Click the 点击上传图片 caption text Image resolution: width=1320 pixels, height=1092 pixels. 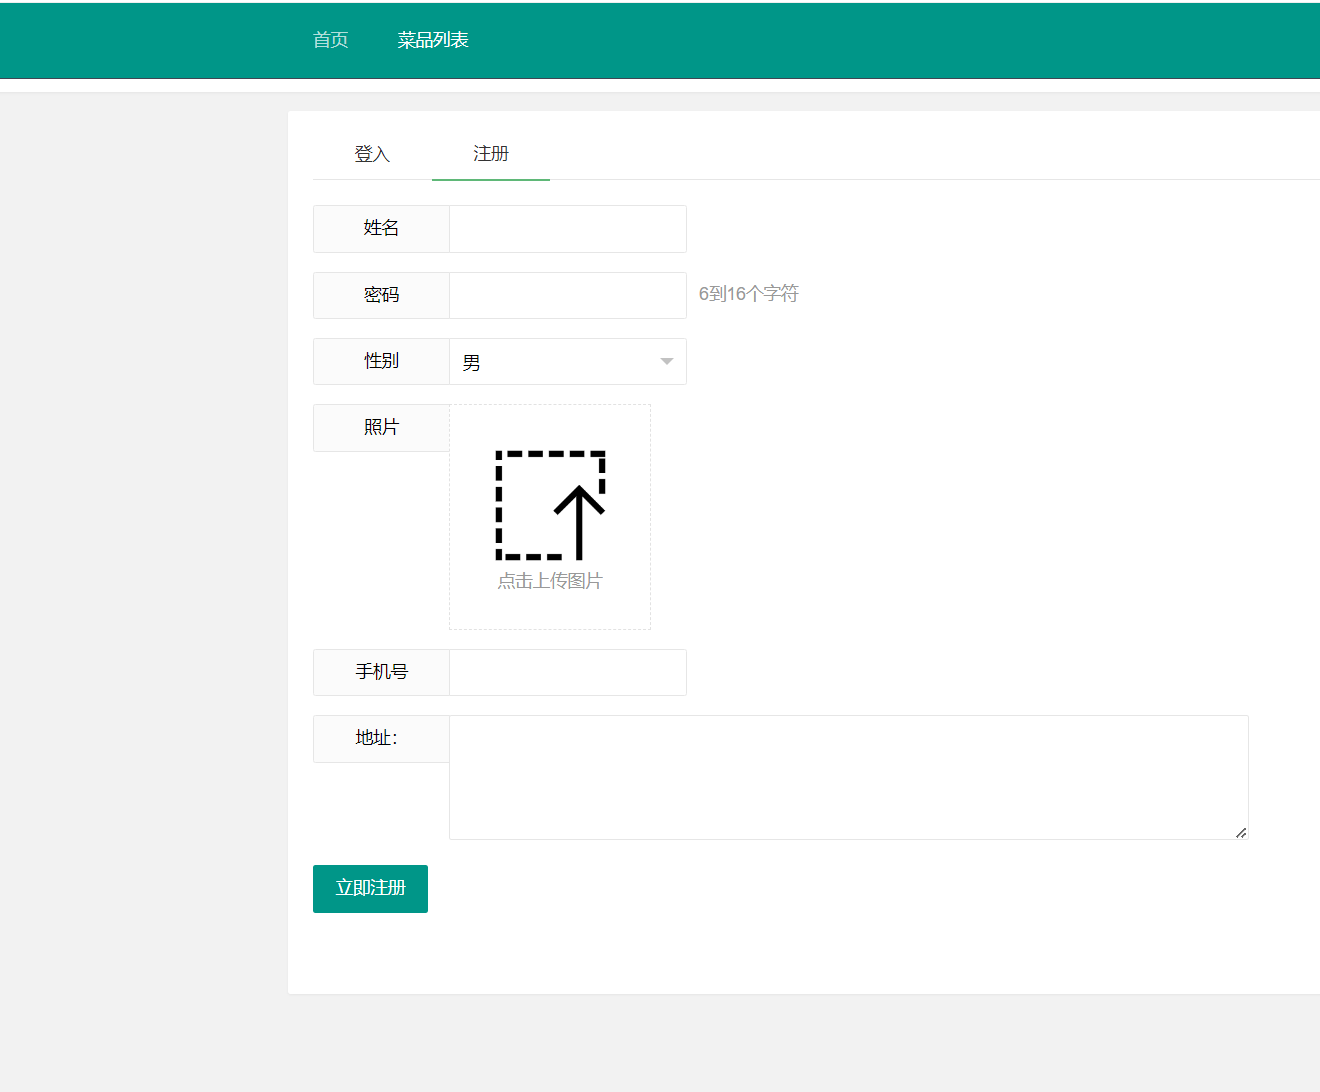(550, 581)
